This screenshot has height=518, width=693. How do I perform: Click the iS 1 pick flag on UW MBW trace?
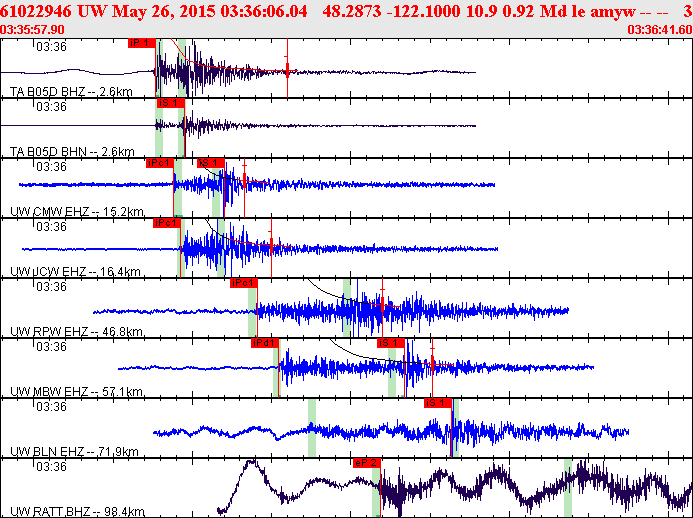pyautogui.click(x=391, y=343)
